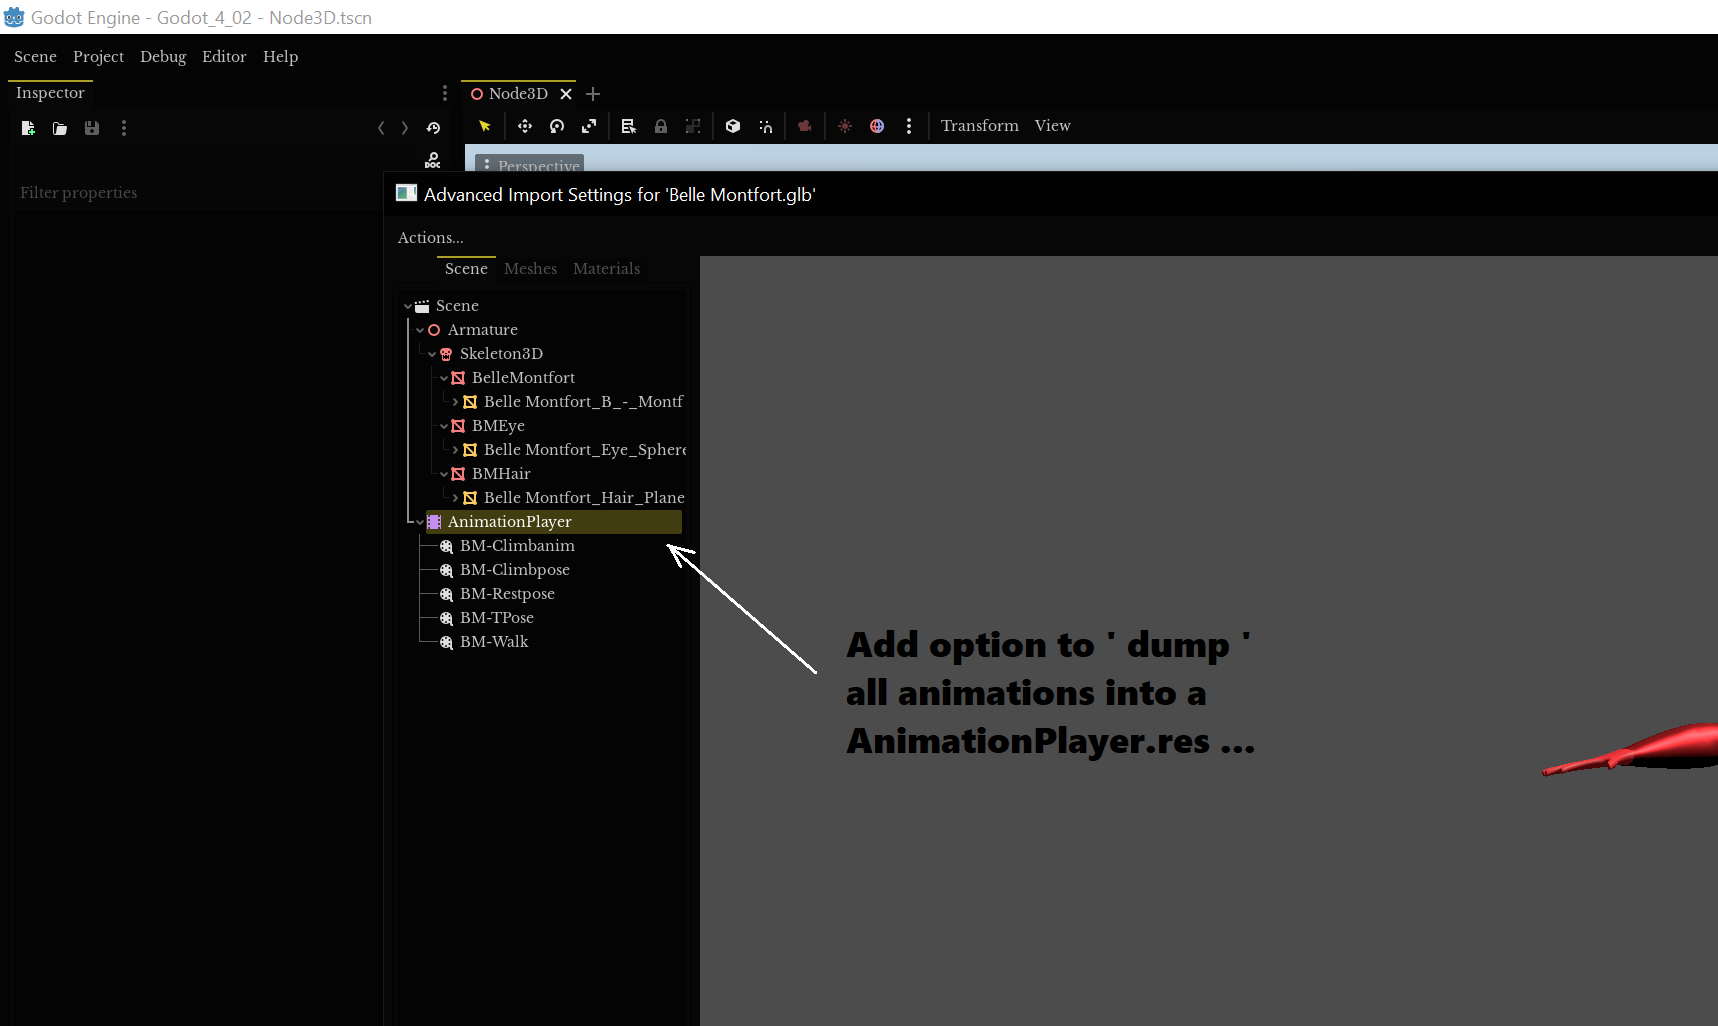Select the Move mode tool
The image size is (1718, 1026).
tap(525, 126)
